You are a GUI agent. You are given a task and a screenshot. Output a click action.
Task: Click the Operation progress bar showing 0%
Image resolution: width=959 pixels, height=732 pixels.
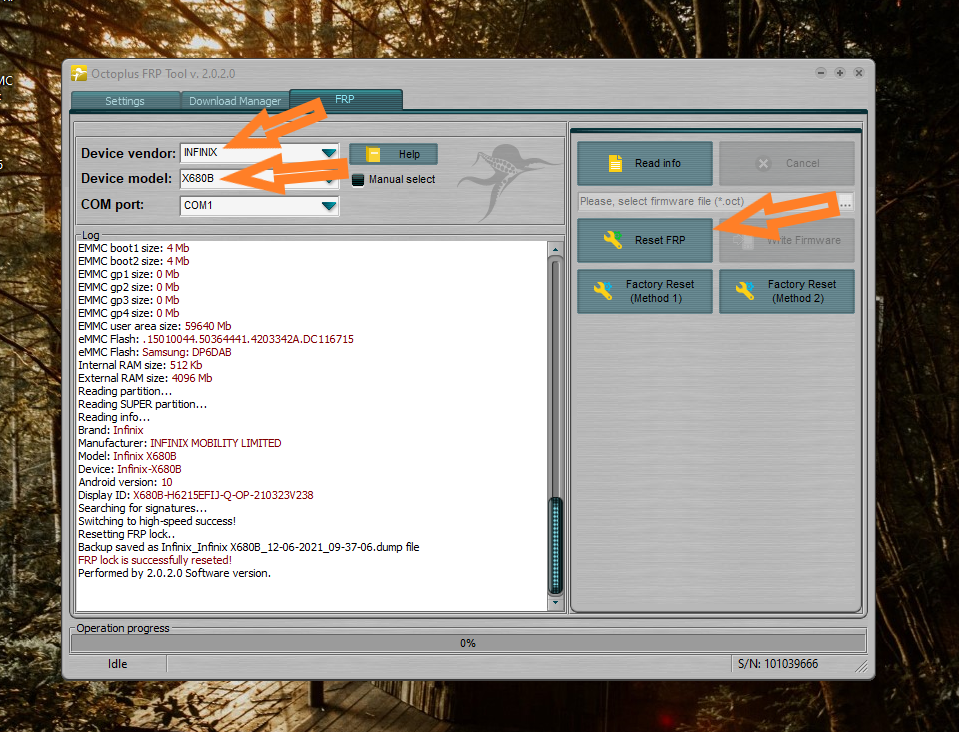(x=468, y=643)
